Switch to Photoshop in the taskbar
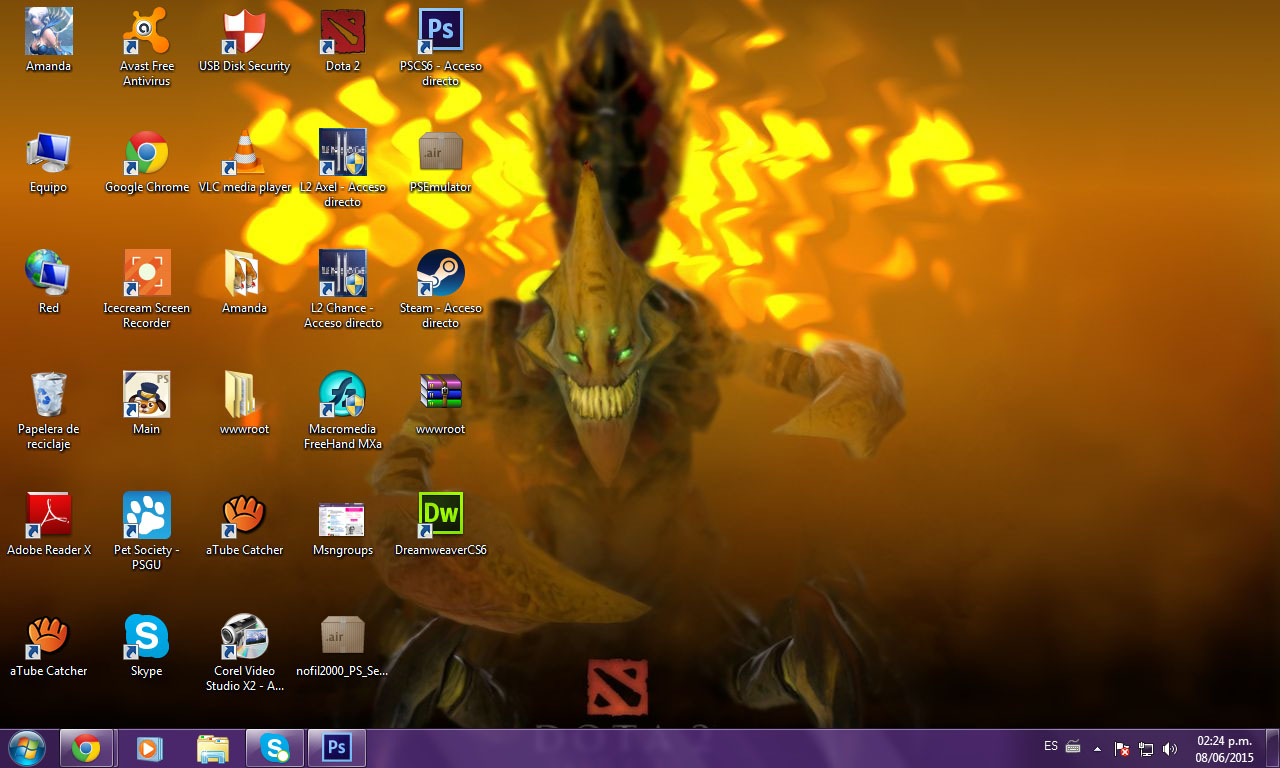This screenshot has width=1280, height=768. click(337, 748)
